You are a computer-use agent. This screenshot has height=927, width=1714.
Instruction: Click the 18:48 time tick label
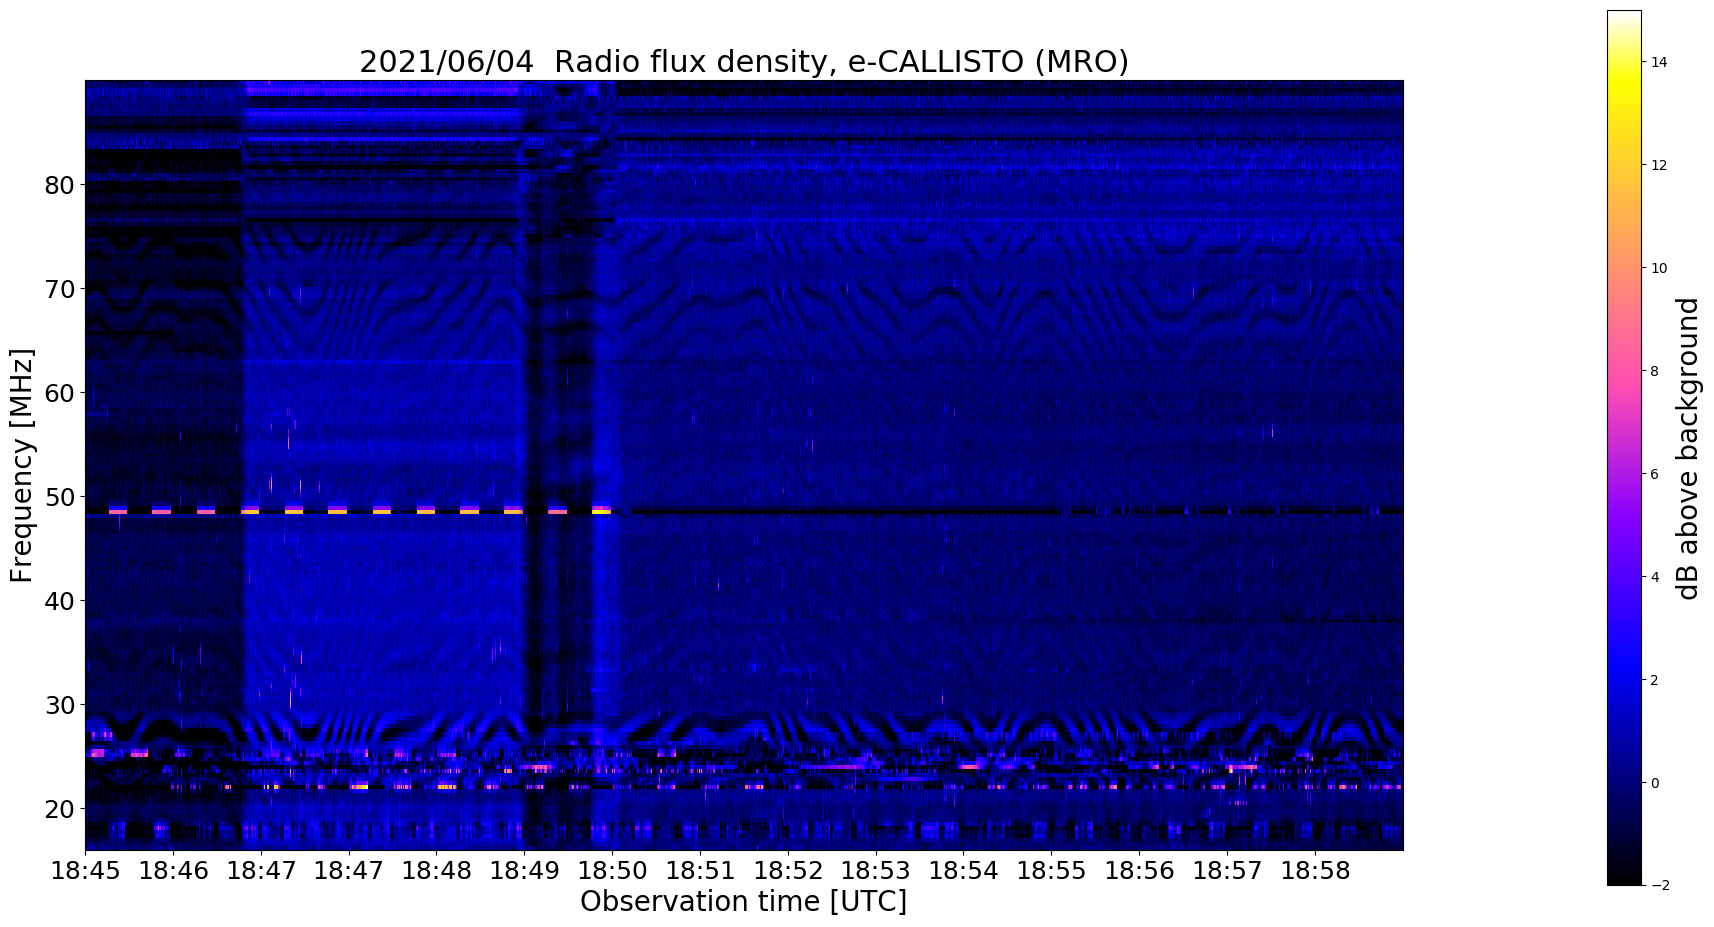point(436,871)
